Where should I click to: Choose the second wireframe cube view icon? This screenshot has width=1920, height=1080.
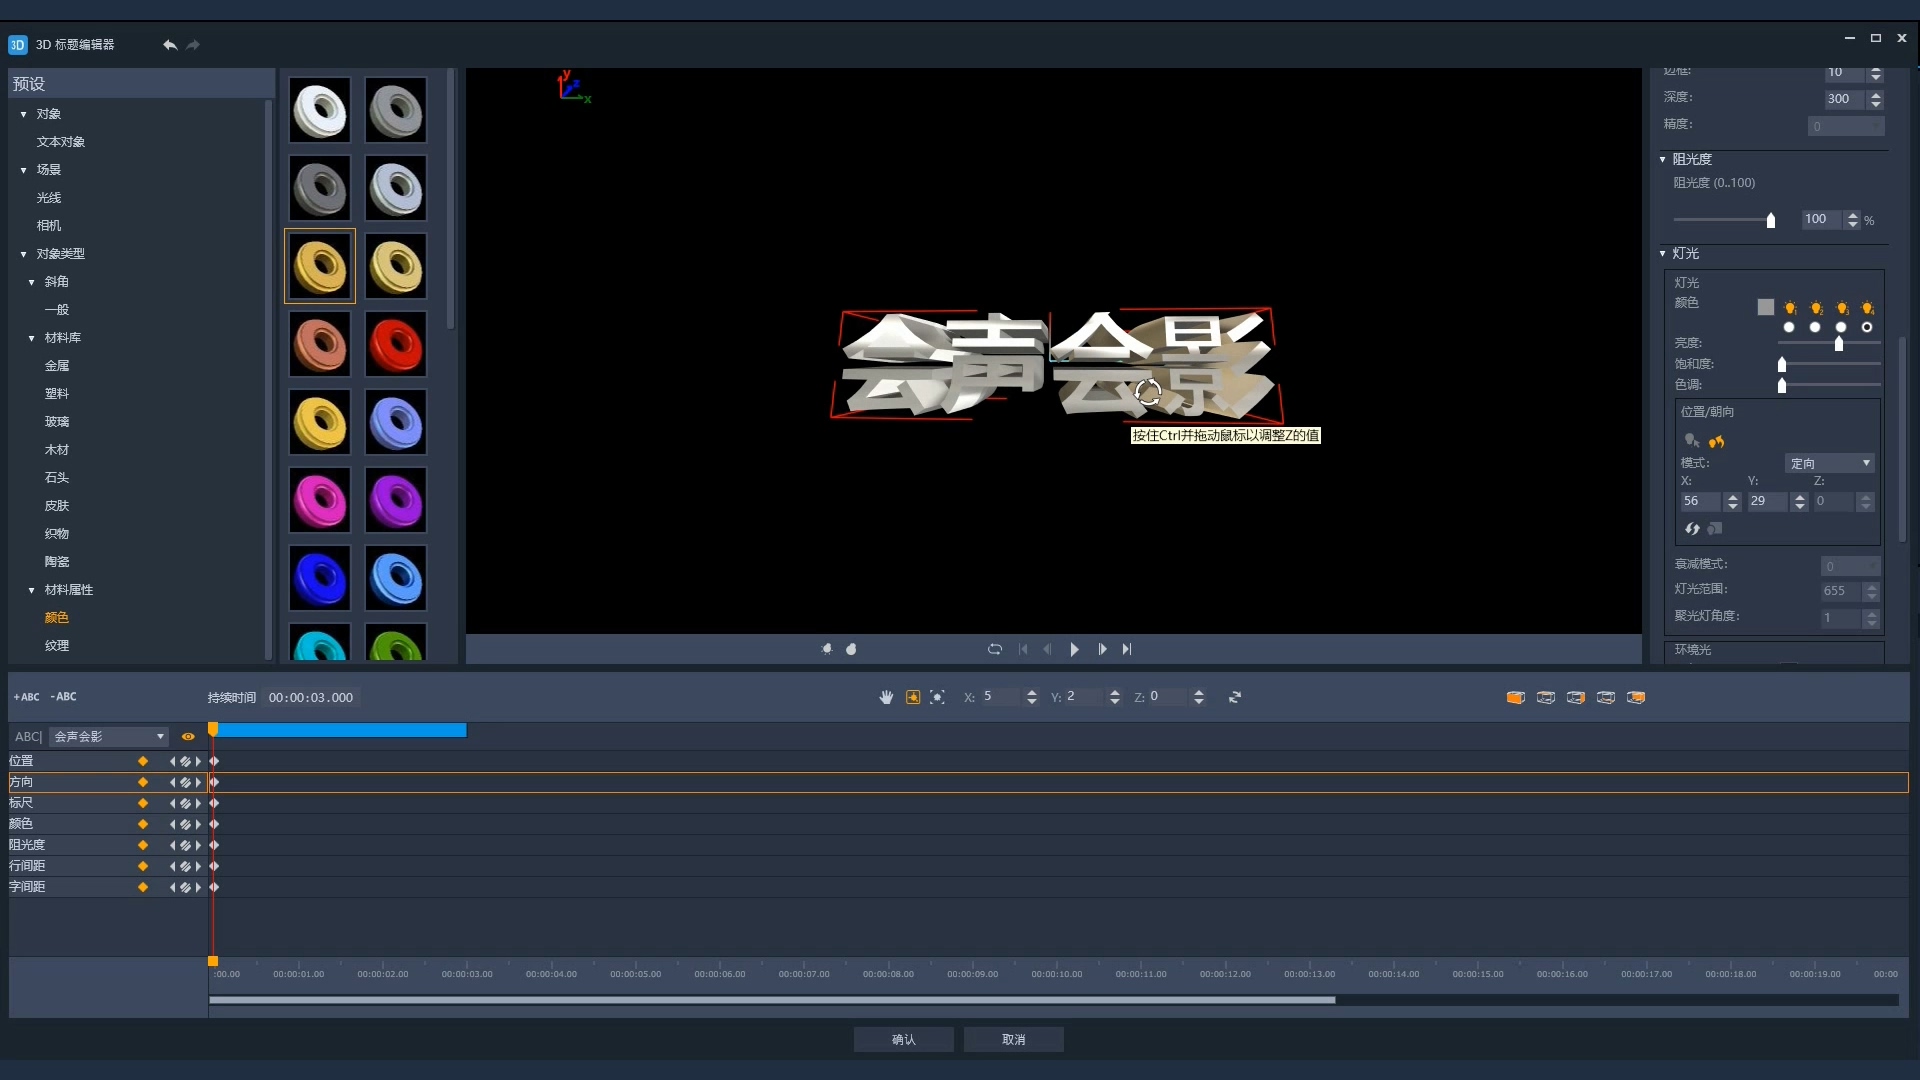pos(1546,697)
